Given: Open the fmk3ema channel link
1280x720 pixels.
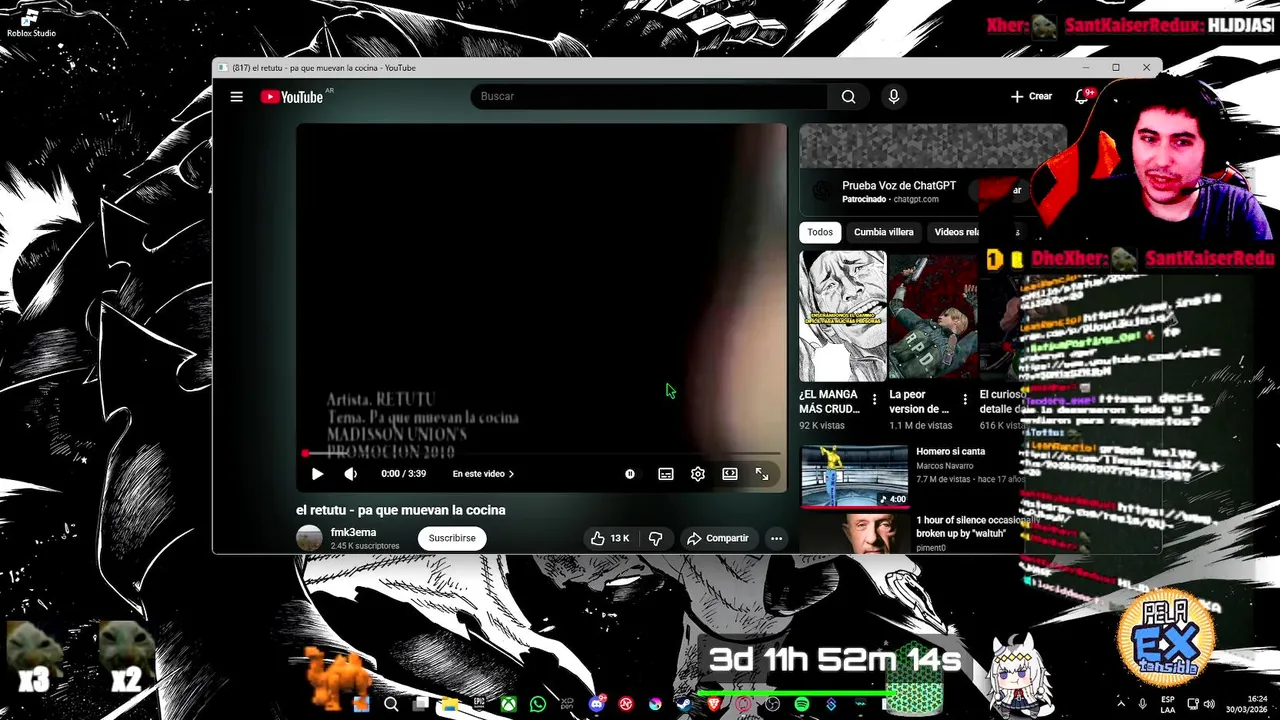Looking at the screenshot, I should point(353,533).
